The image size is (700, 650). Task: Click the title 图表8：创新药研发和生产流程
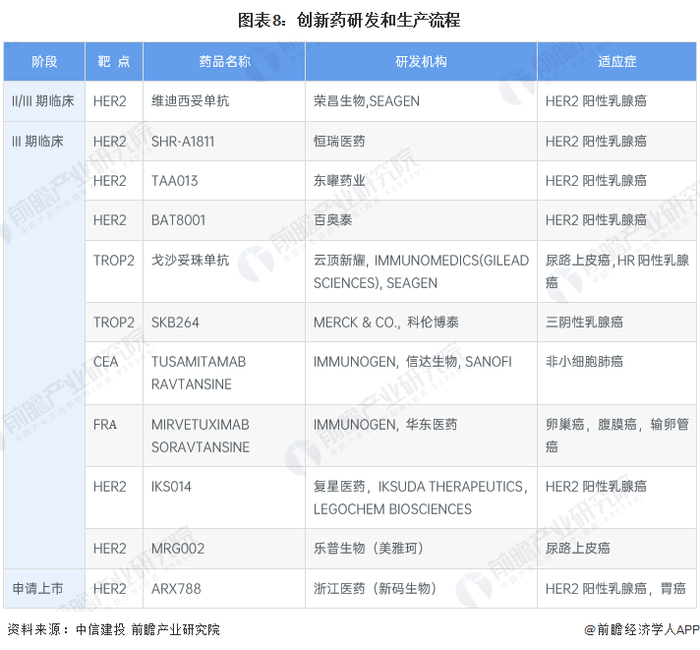(x=349, y=21)
